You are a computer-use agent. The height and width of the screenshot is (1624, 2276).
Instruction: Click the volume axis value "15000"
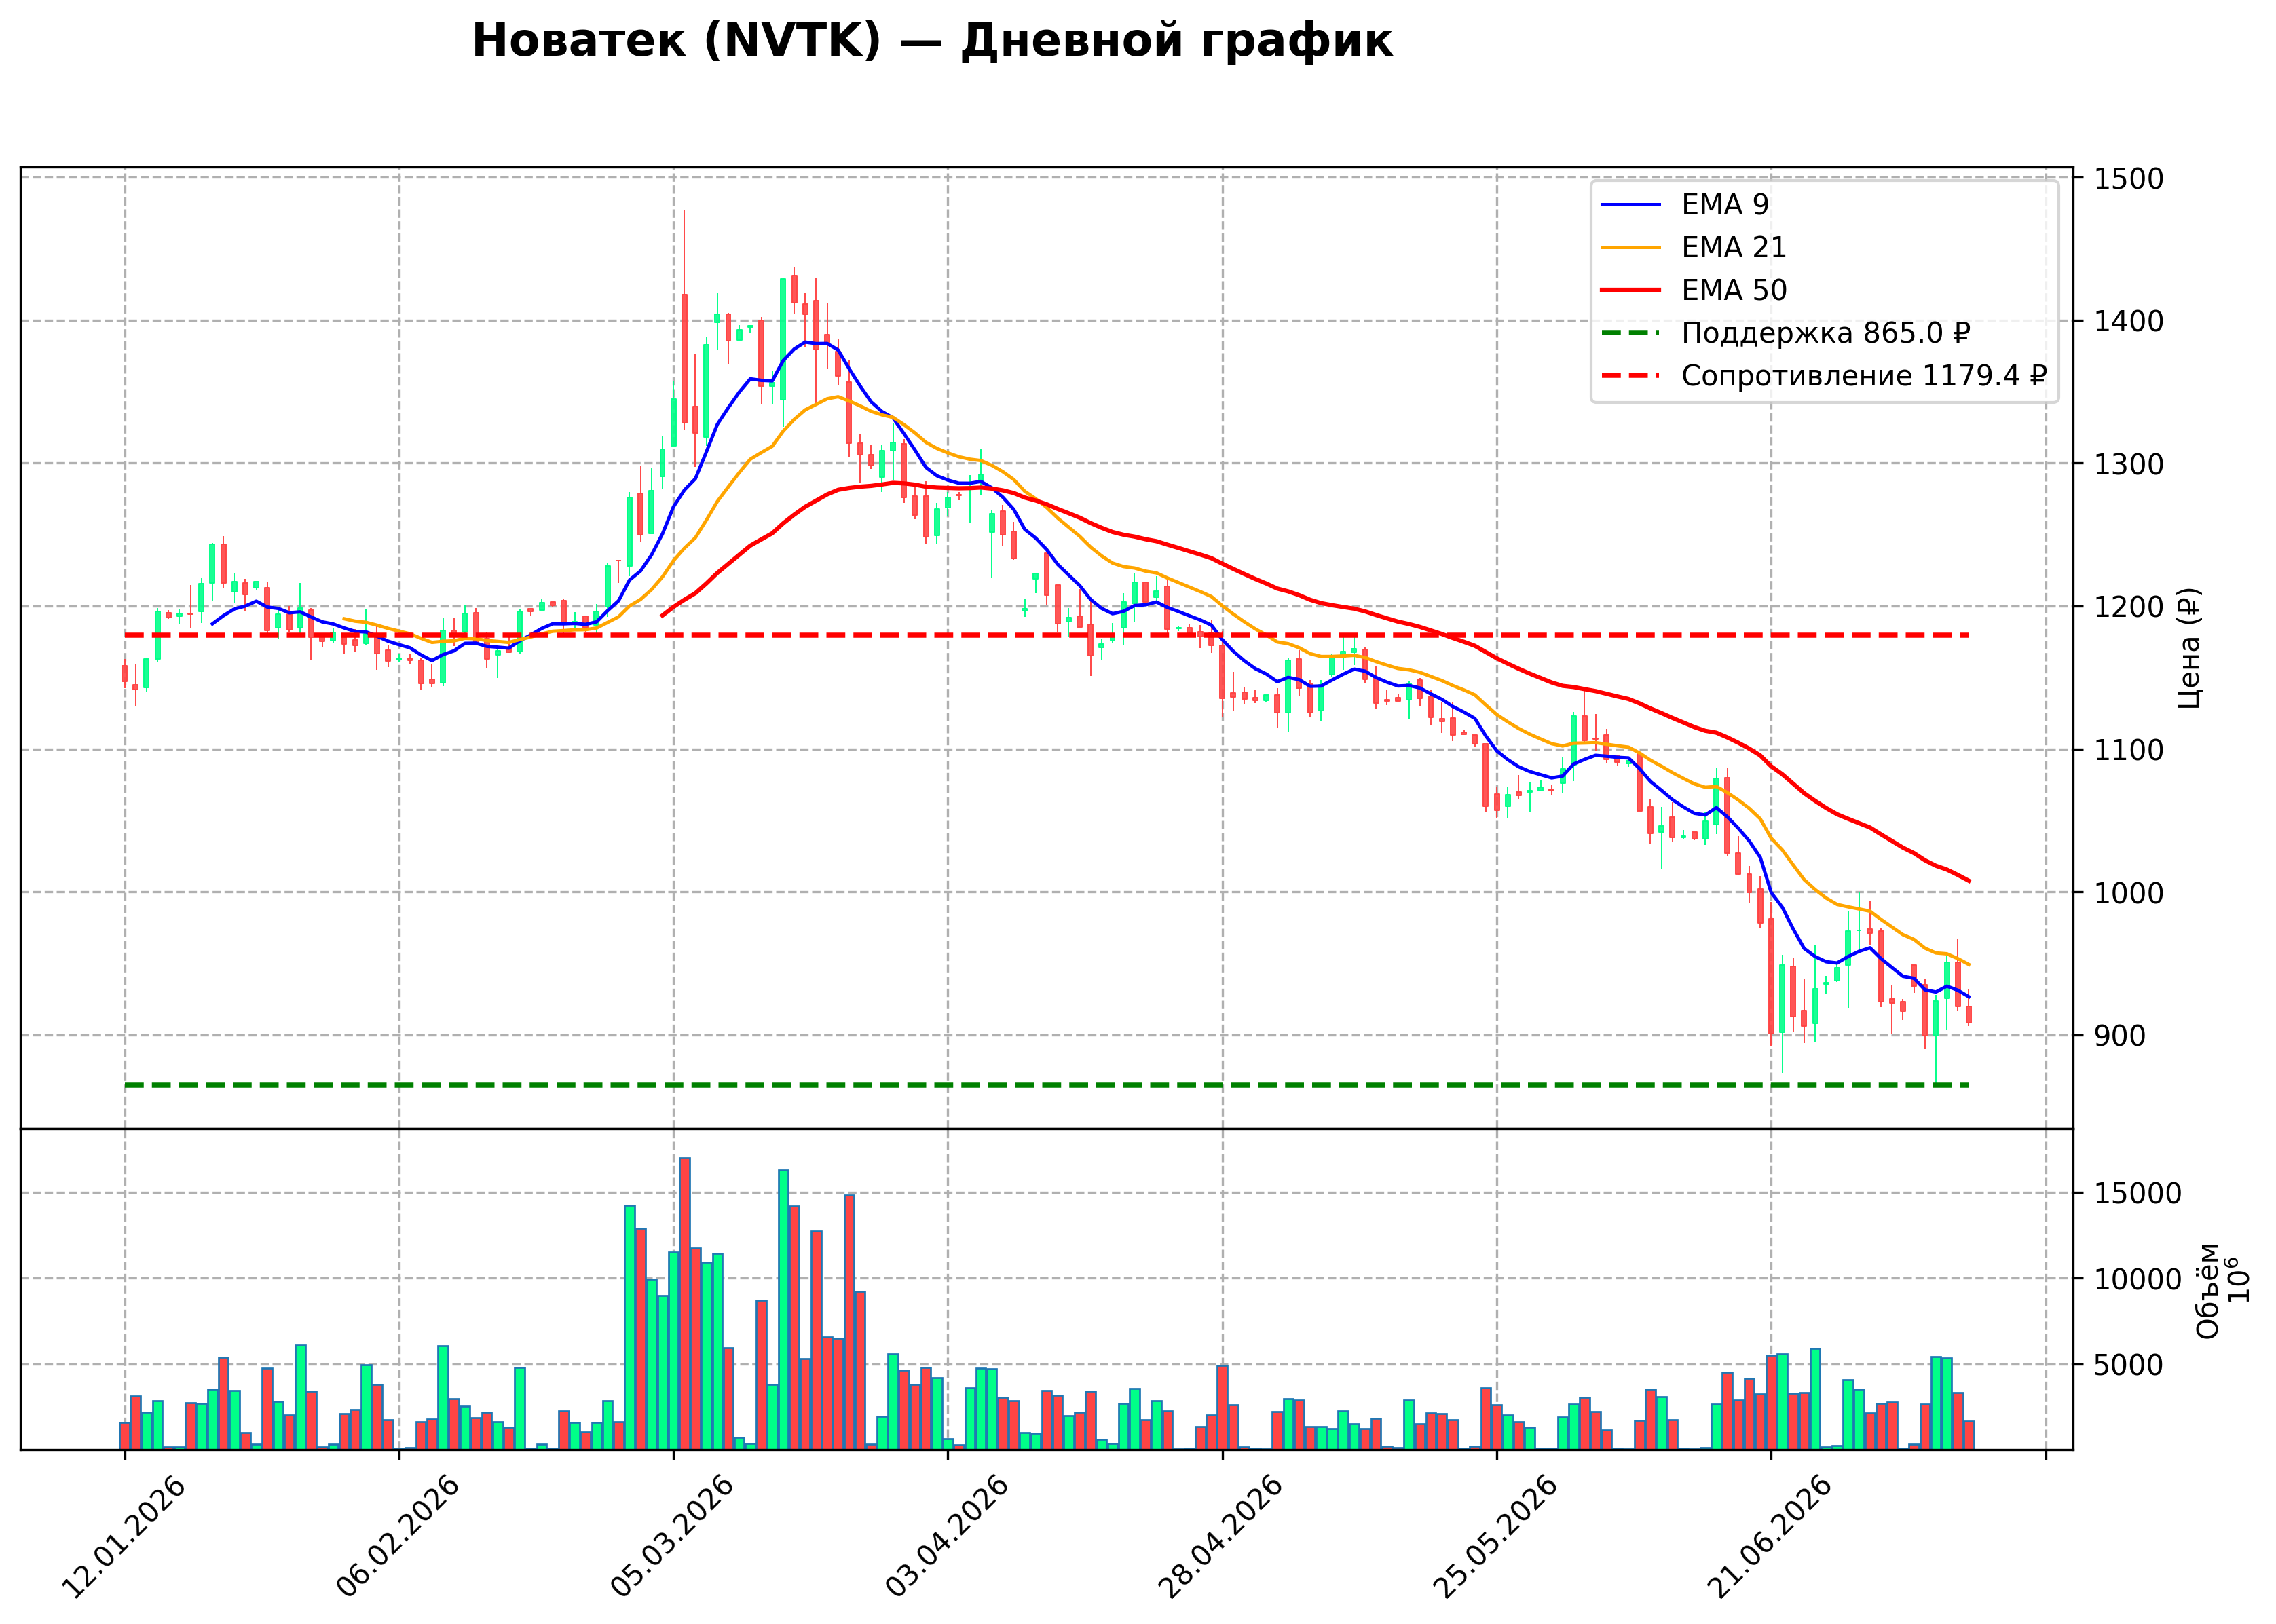[x=2137, y=1193]
